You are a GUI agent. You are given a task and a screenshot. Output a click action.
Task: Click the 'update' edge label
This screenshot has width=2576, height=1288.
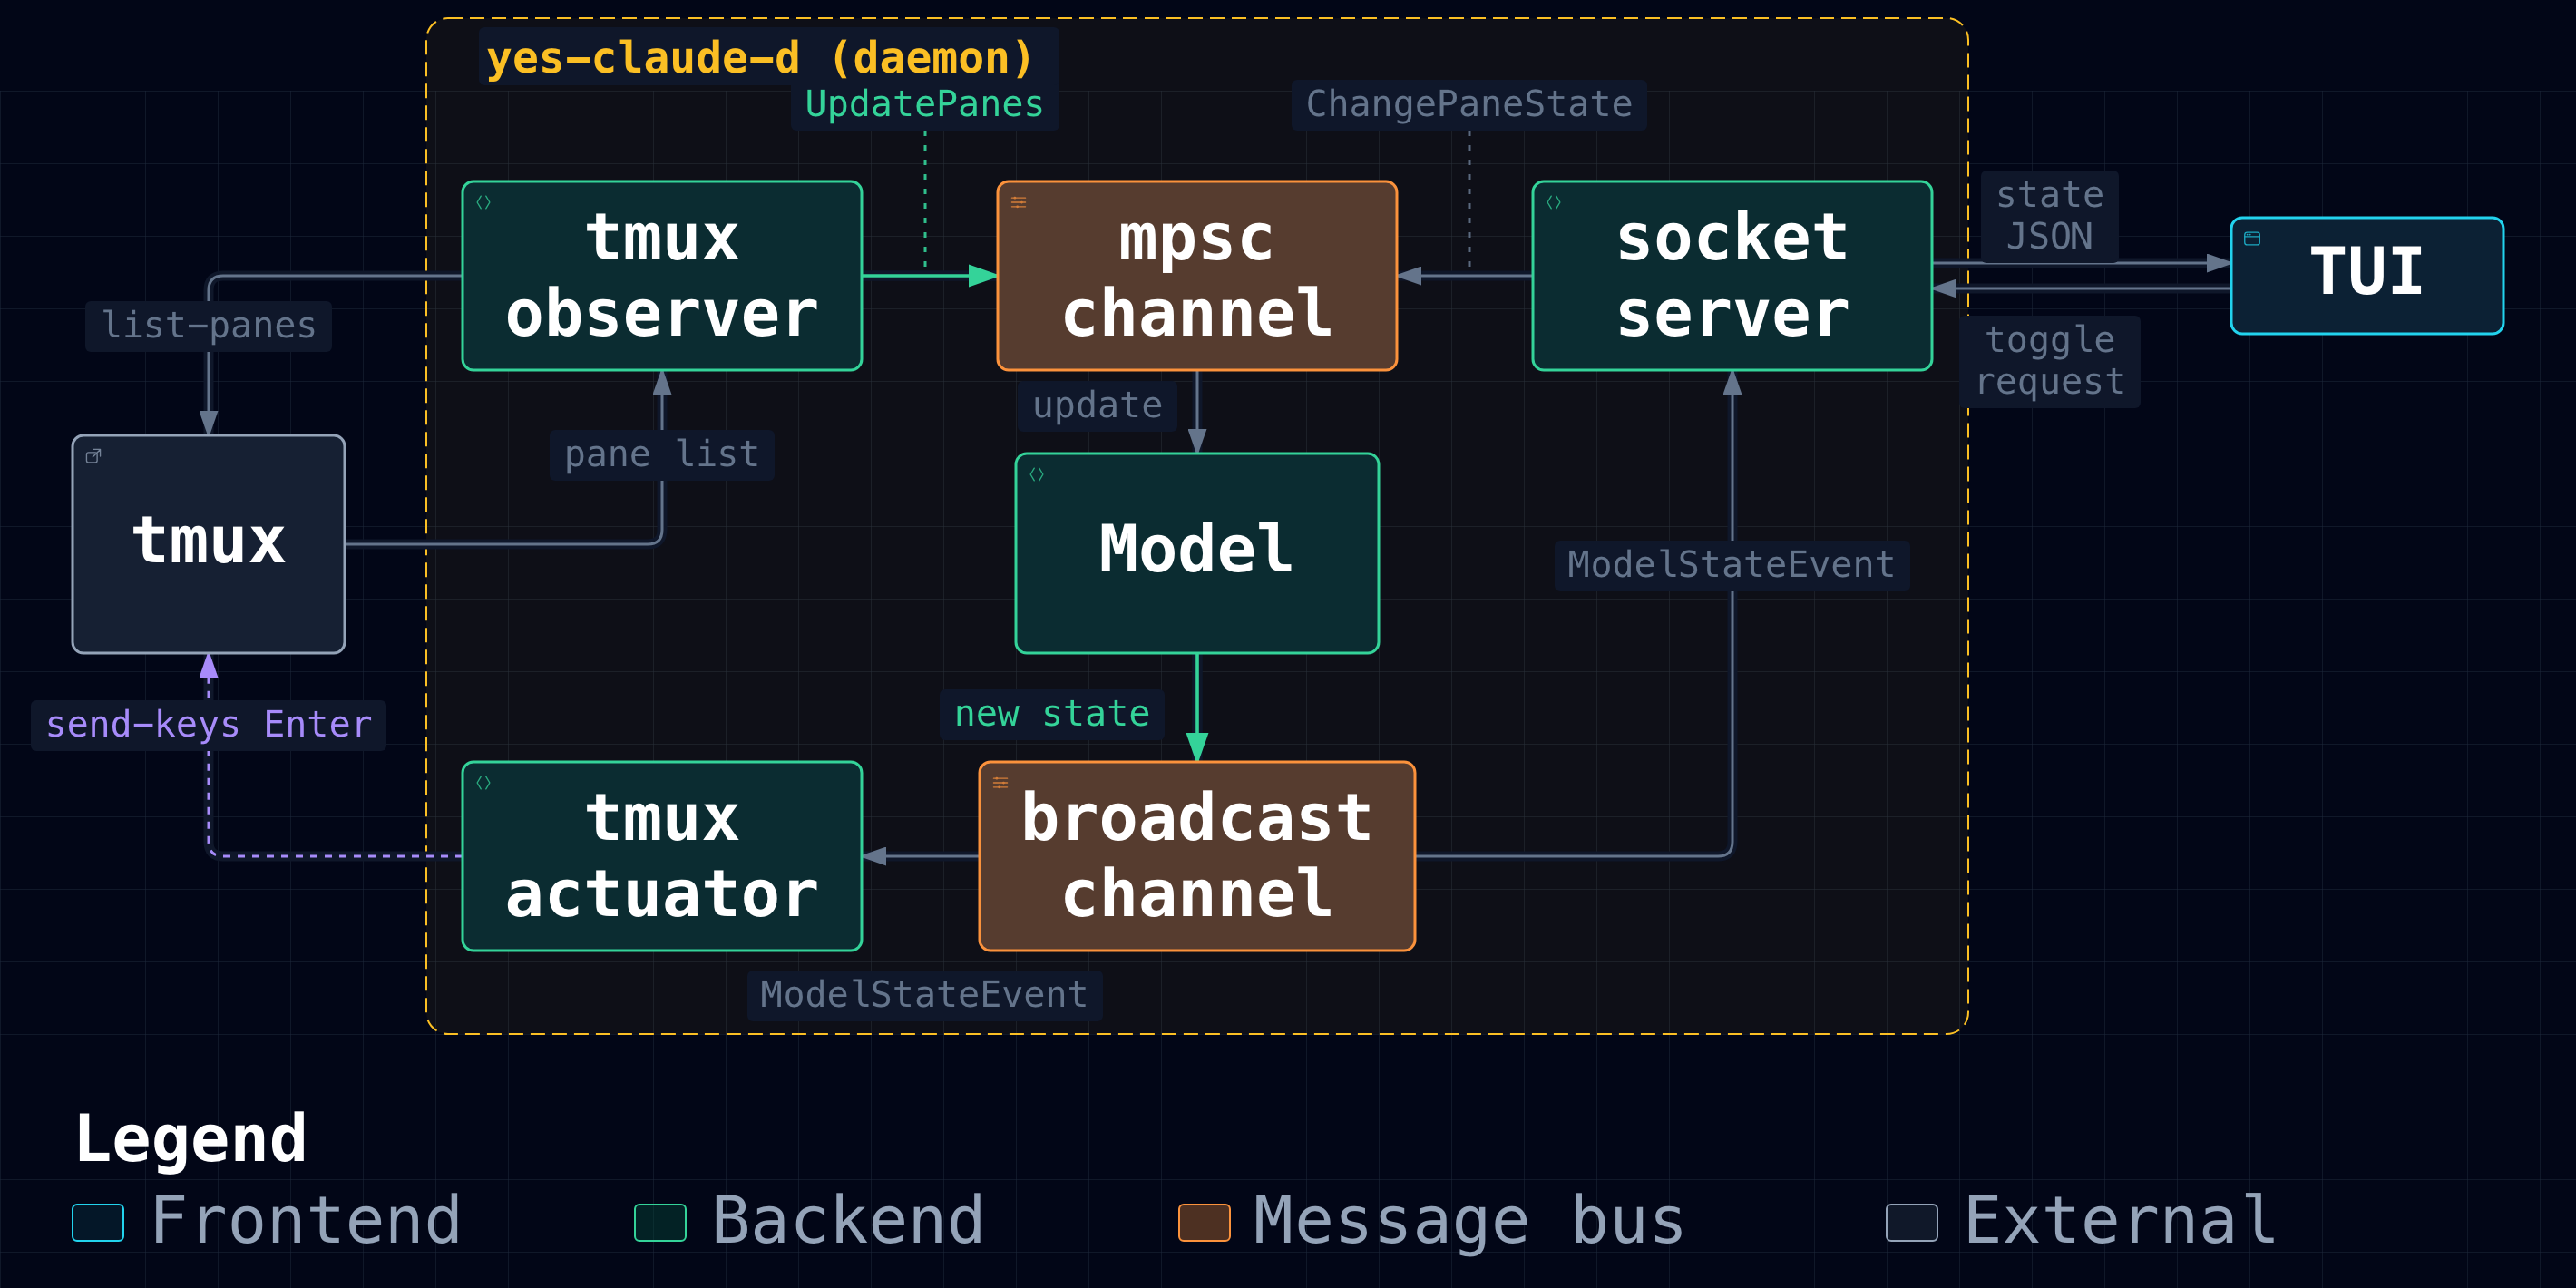(1097, 406)
